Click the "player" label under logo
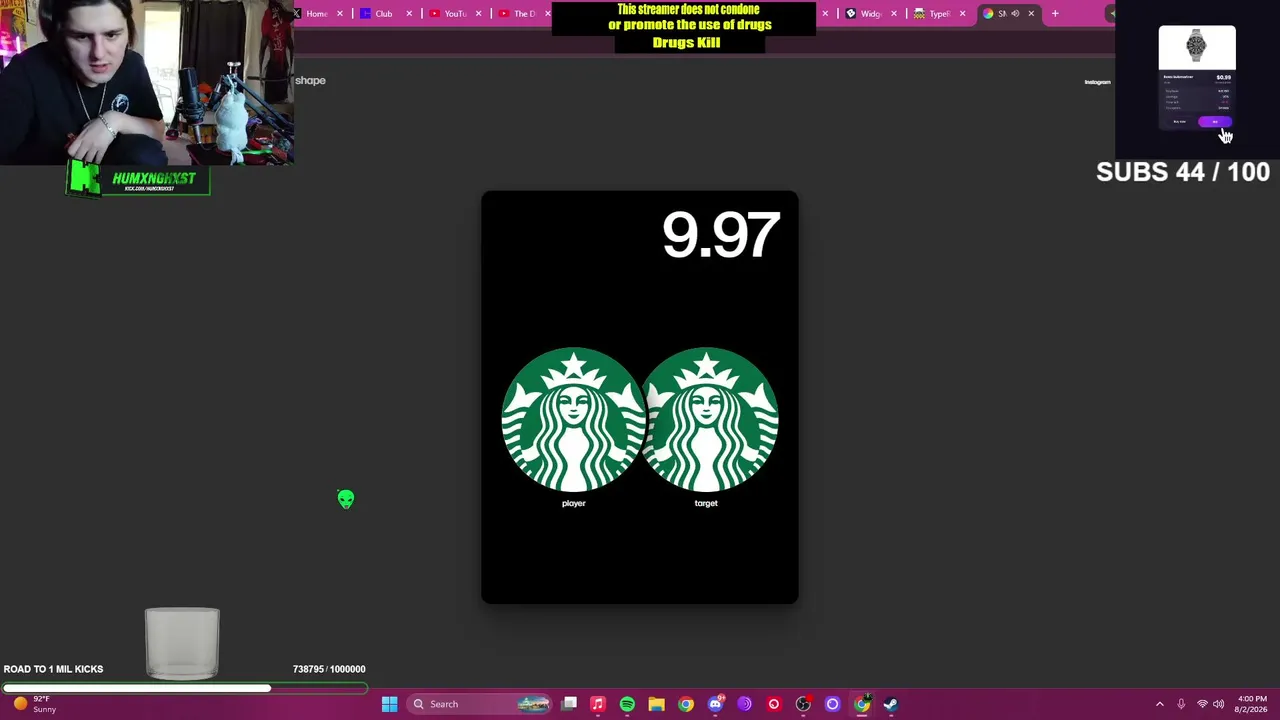Image resolution: width=1280 pixels, height=720 pixels. pyautogui.click(x=573, y=503)
